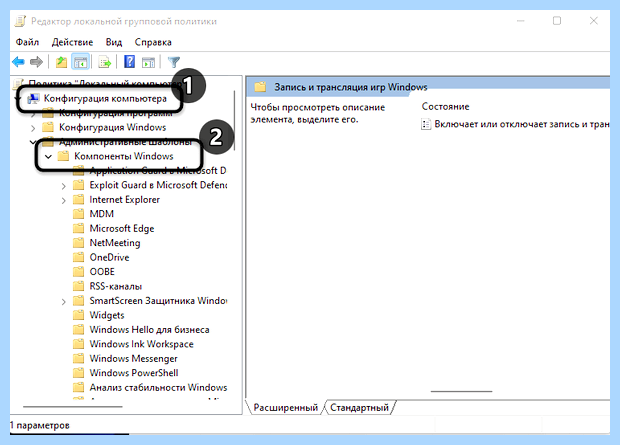
Task: Click the Group Policy Editor title icon
Action: pyautogui.click(x=20, y=21)
